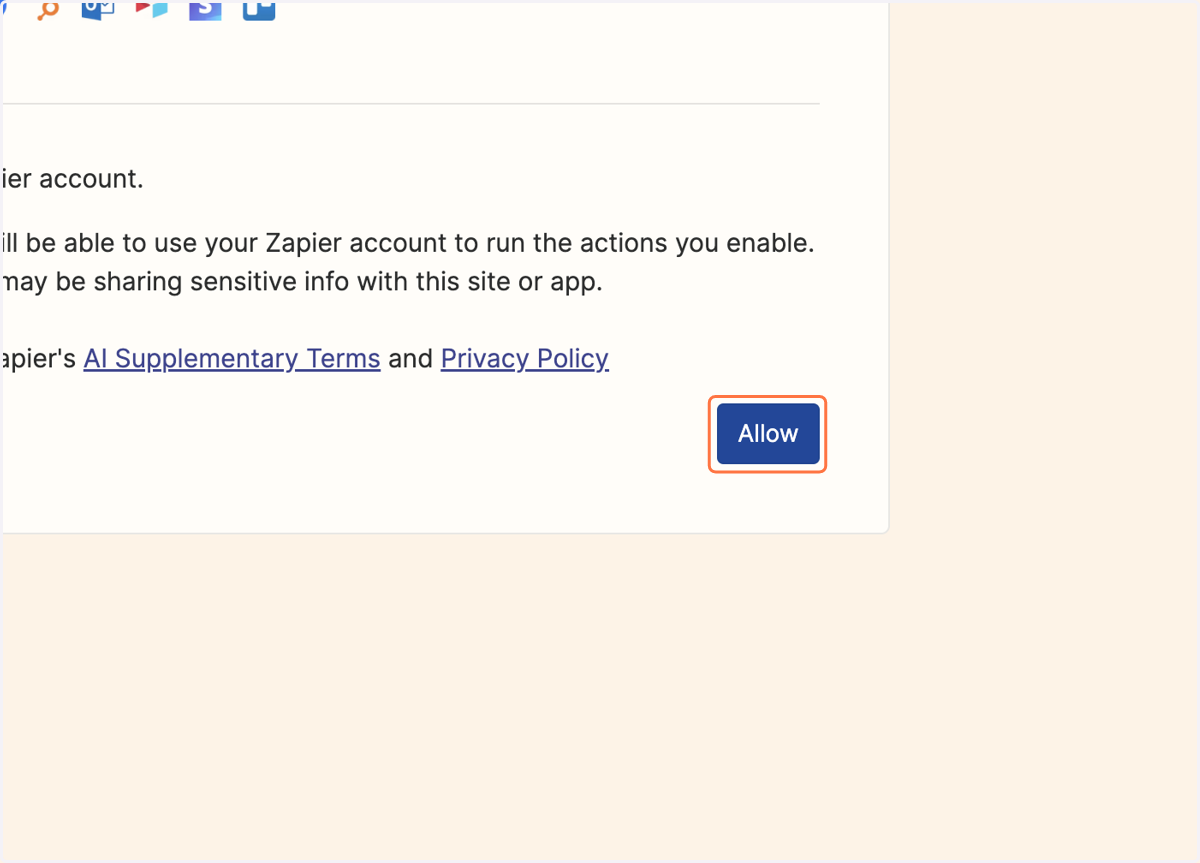Open the Privacy Policy link
Image resolution: width=1200 pixels, height=863 pixels.
[525, 358]
